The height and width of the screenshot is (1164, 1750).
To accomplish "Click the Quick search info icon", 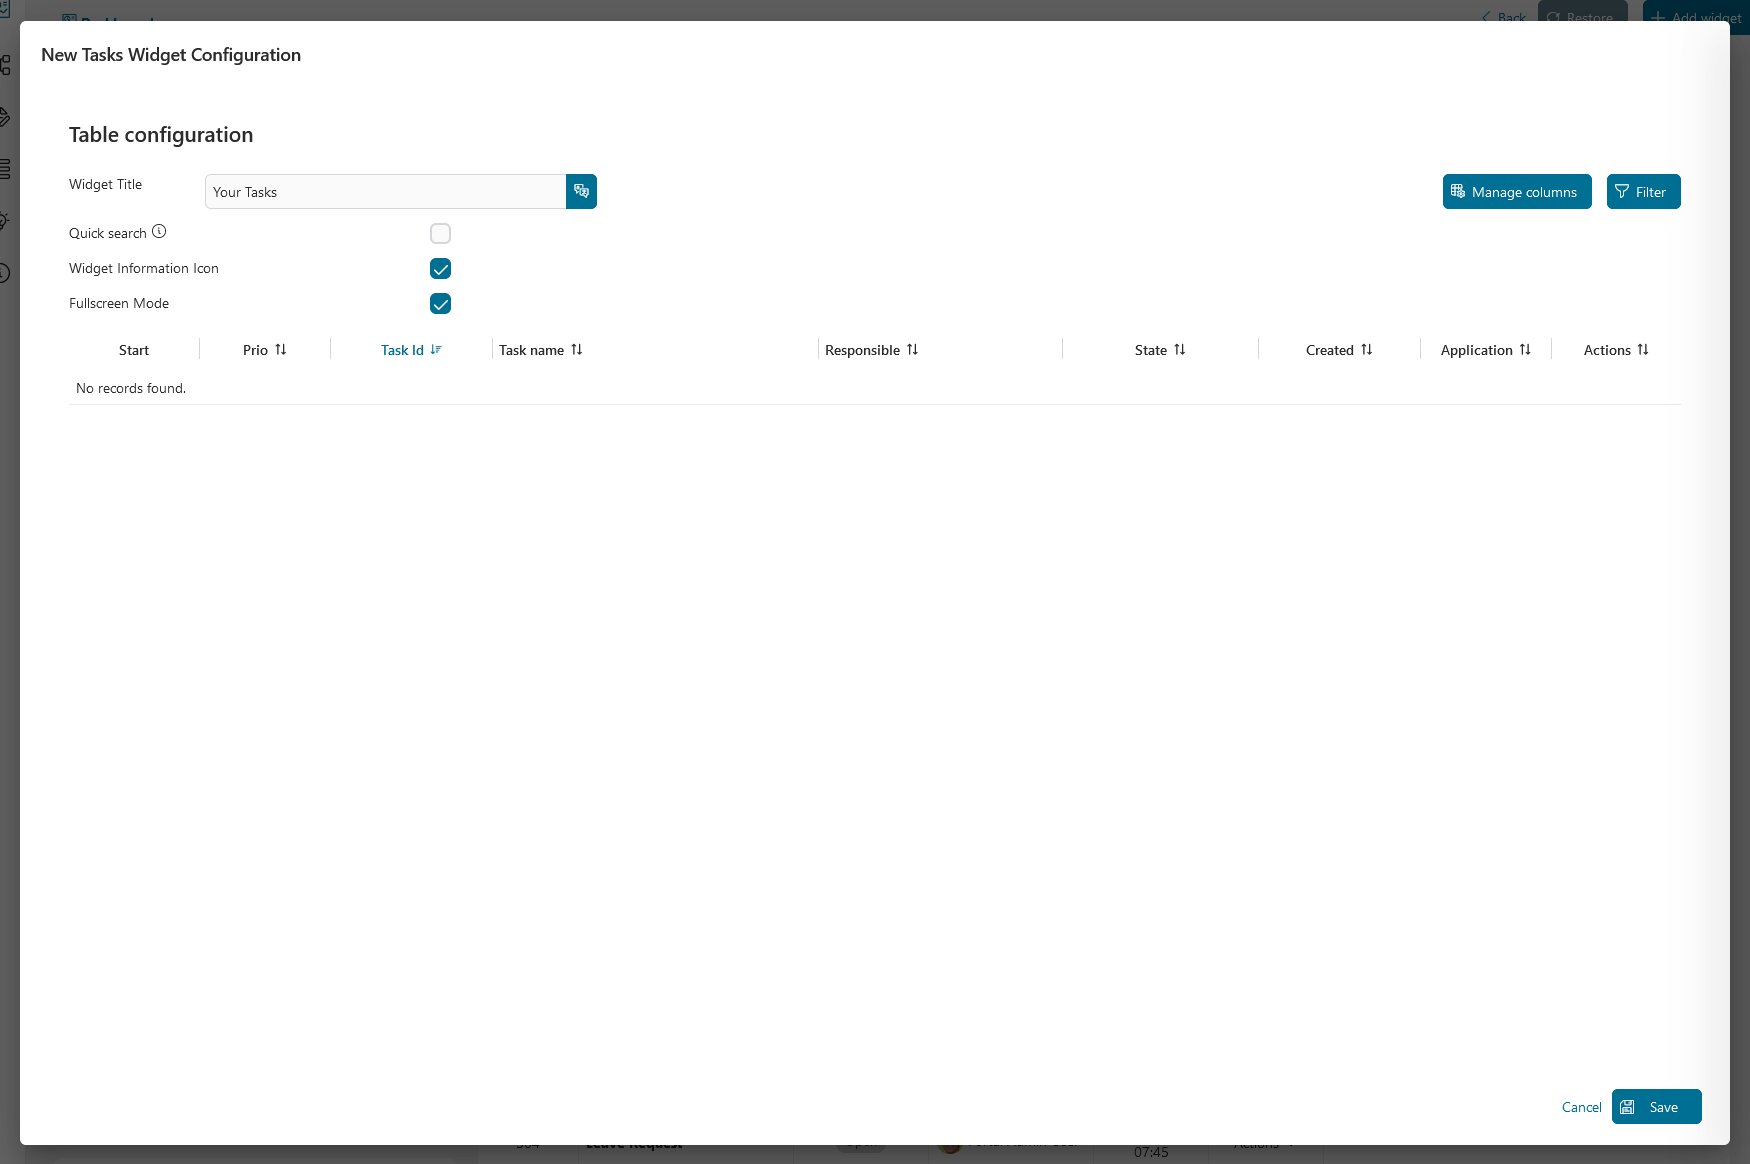I will 159,232.
